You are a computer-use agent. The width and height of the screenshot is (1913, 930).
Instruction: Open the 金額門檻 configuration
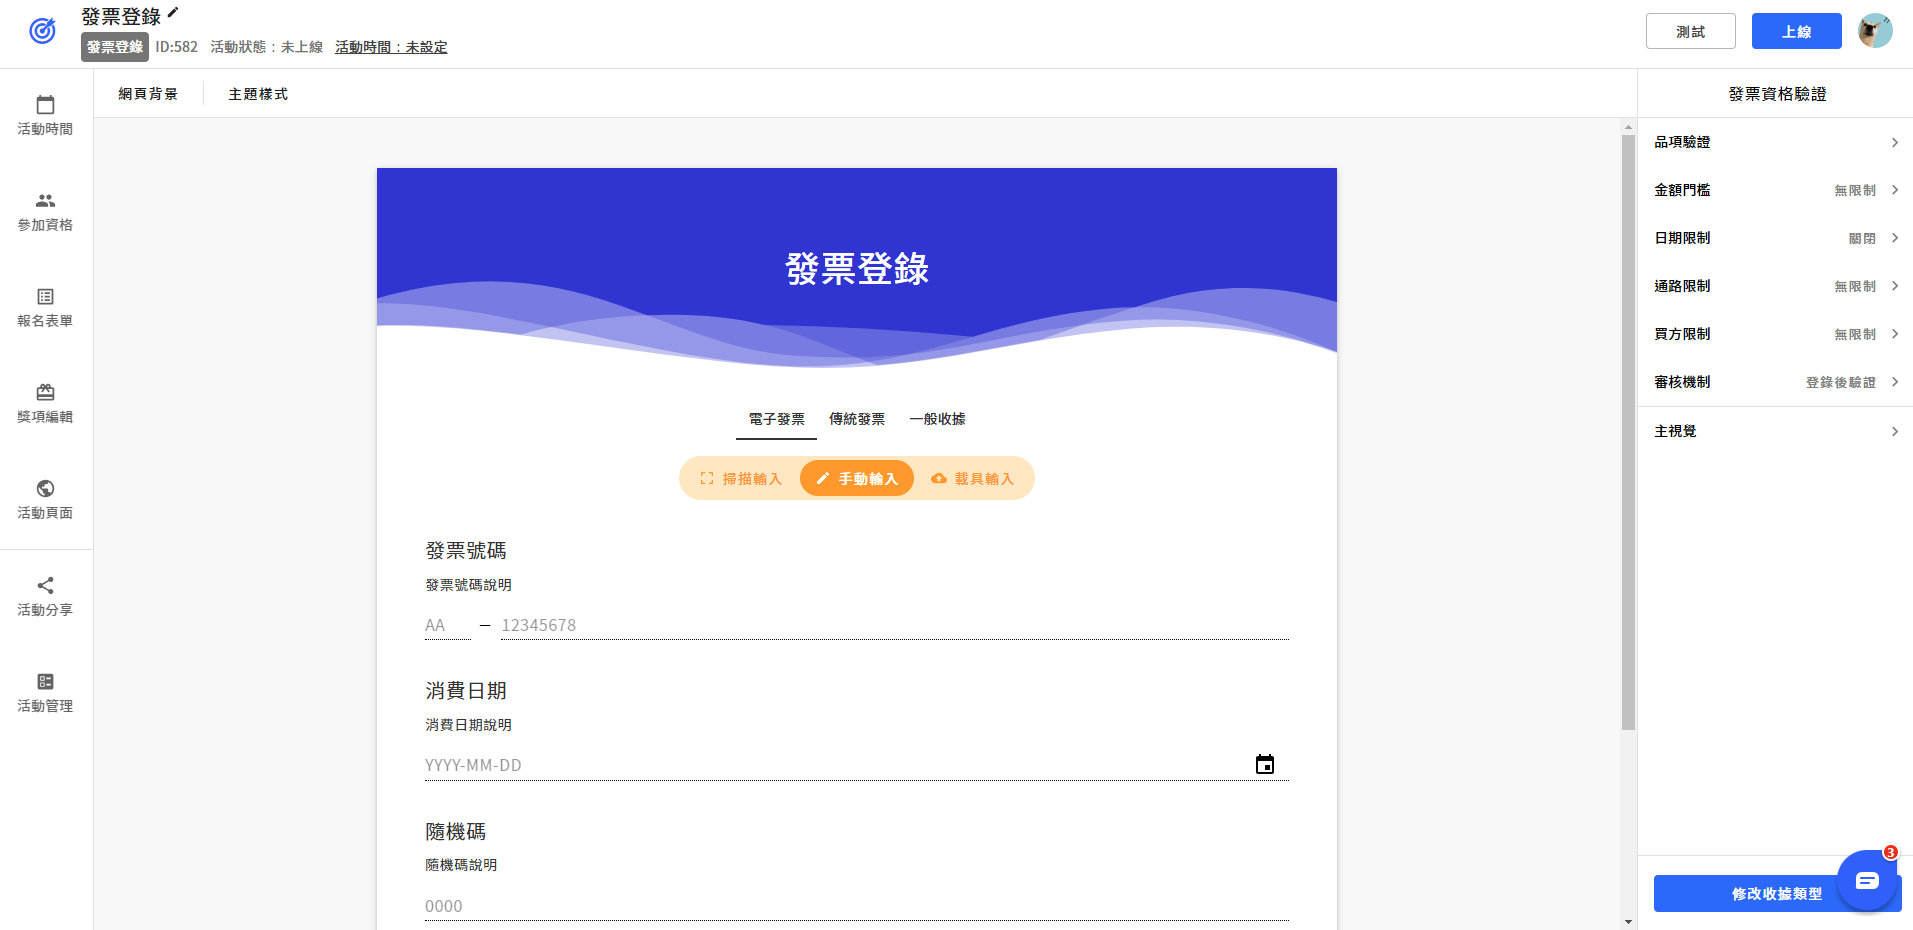coord(1775,190)
